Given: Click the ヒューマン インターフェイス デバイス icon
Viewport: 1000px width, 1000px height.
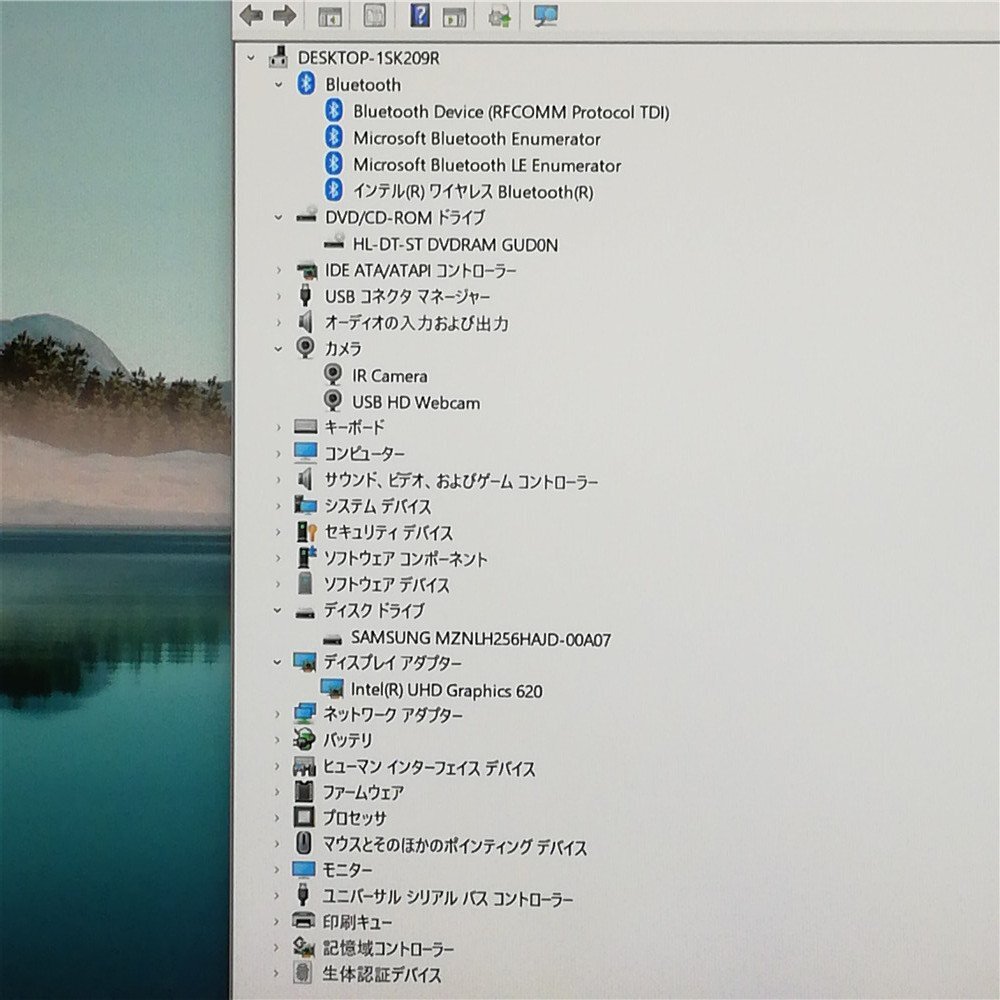Looking at the screenshot, I should tap(304, 767).
